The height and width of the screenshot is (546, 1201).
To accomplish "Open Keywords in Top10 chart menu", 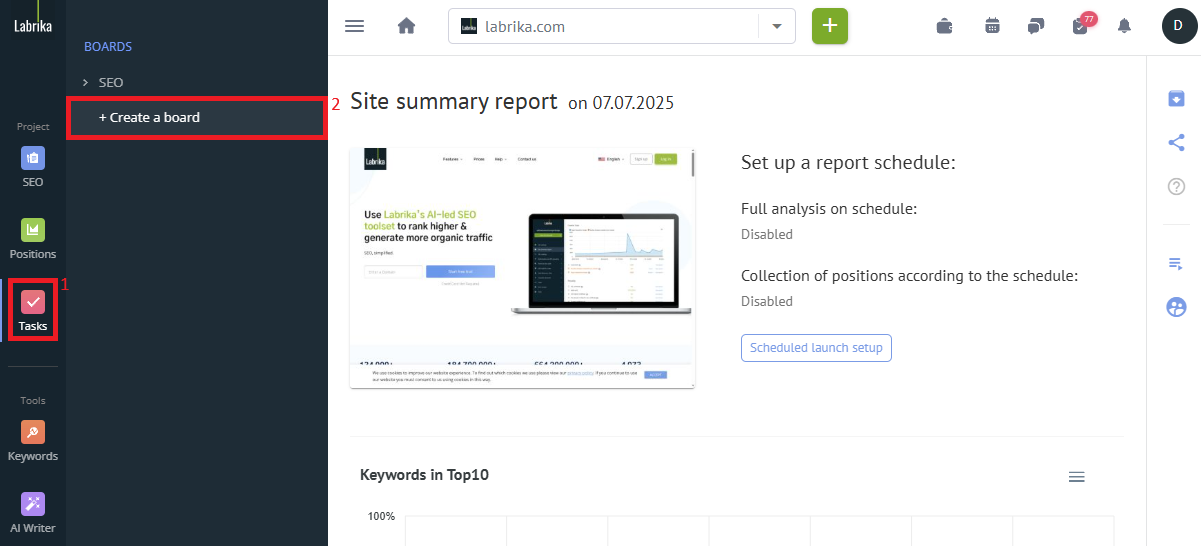I will [x=1076, y=477].
